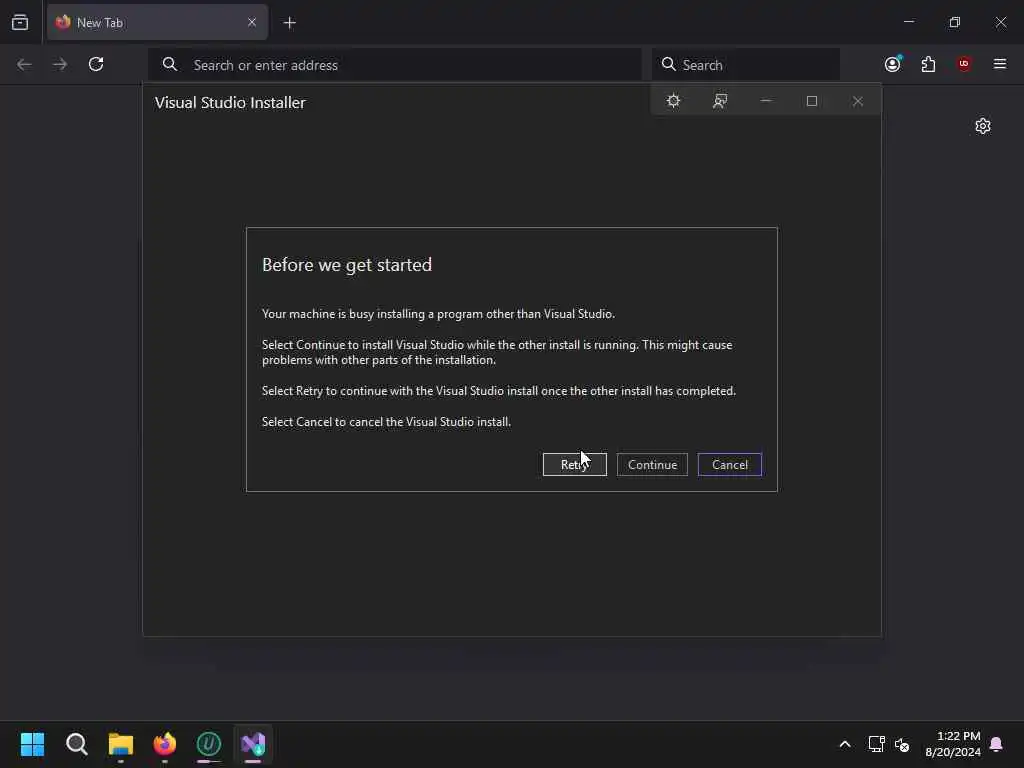Screen dimensions: 1024x768
Task: Reload the current Firefox page
Action: (96, 64)
